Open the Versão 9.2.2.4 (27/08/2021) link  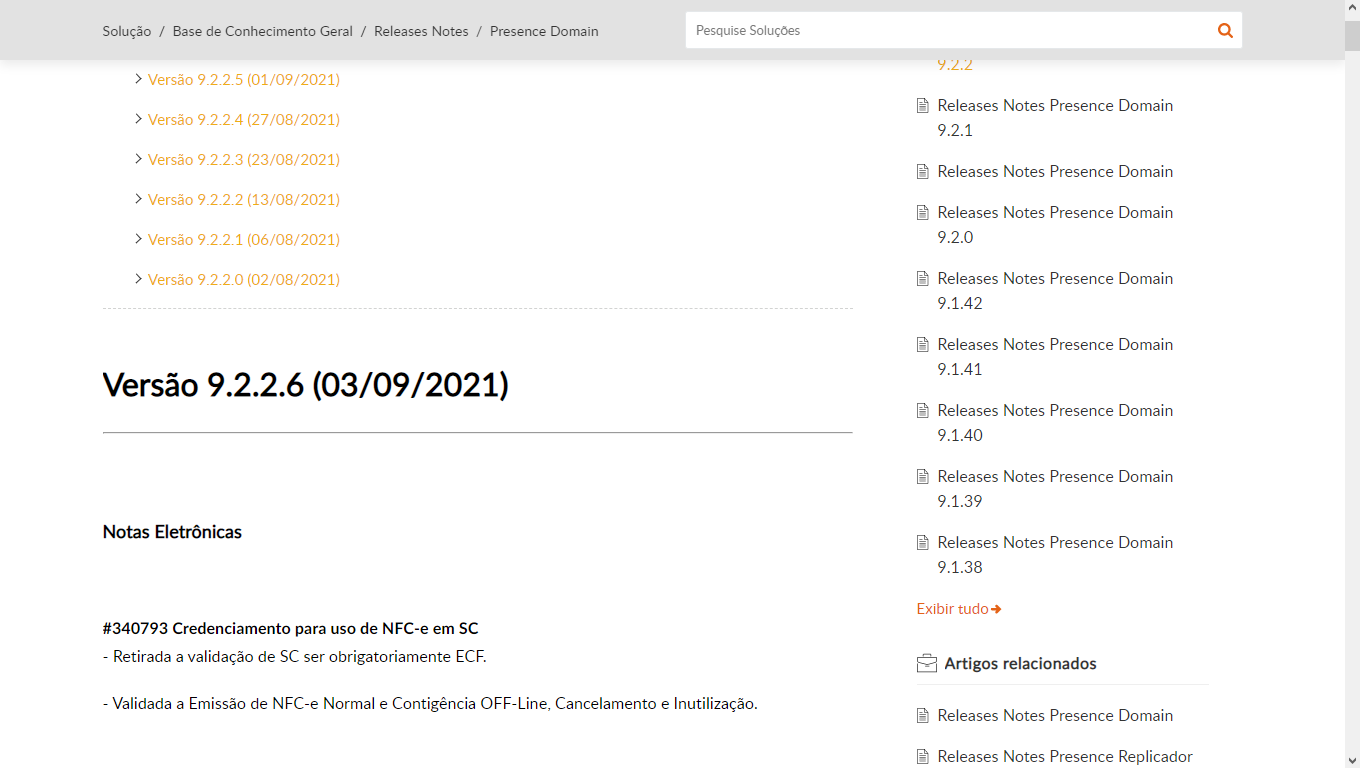[244, 119]
